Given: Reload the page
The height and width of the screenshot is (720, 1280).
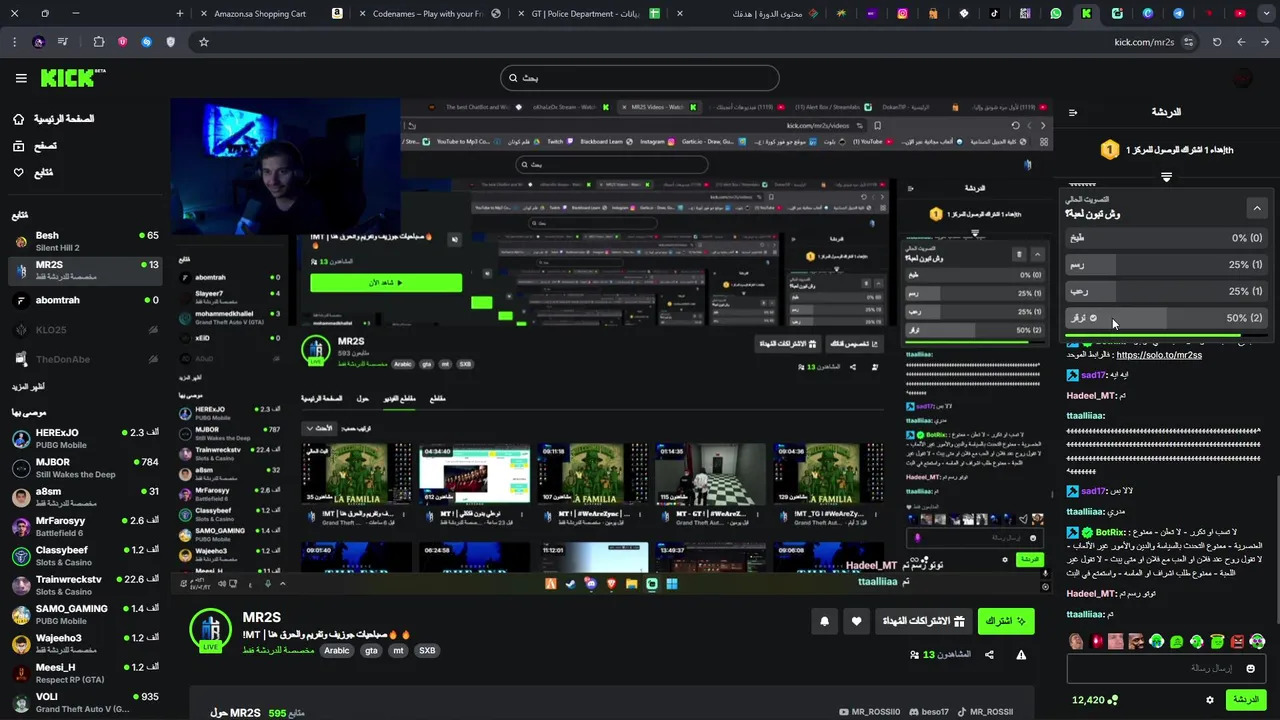Looking at the screenshot, I should (x=1217, y=42).
